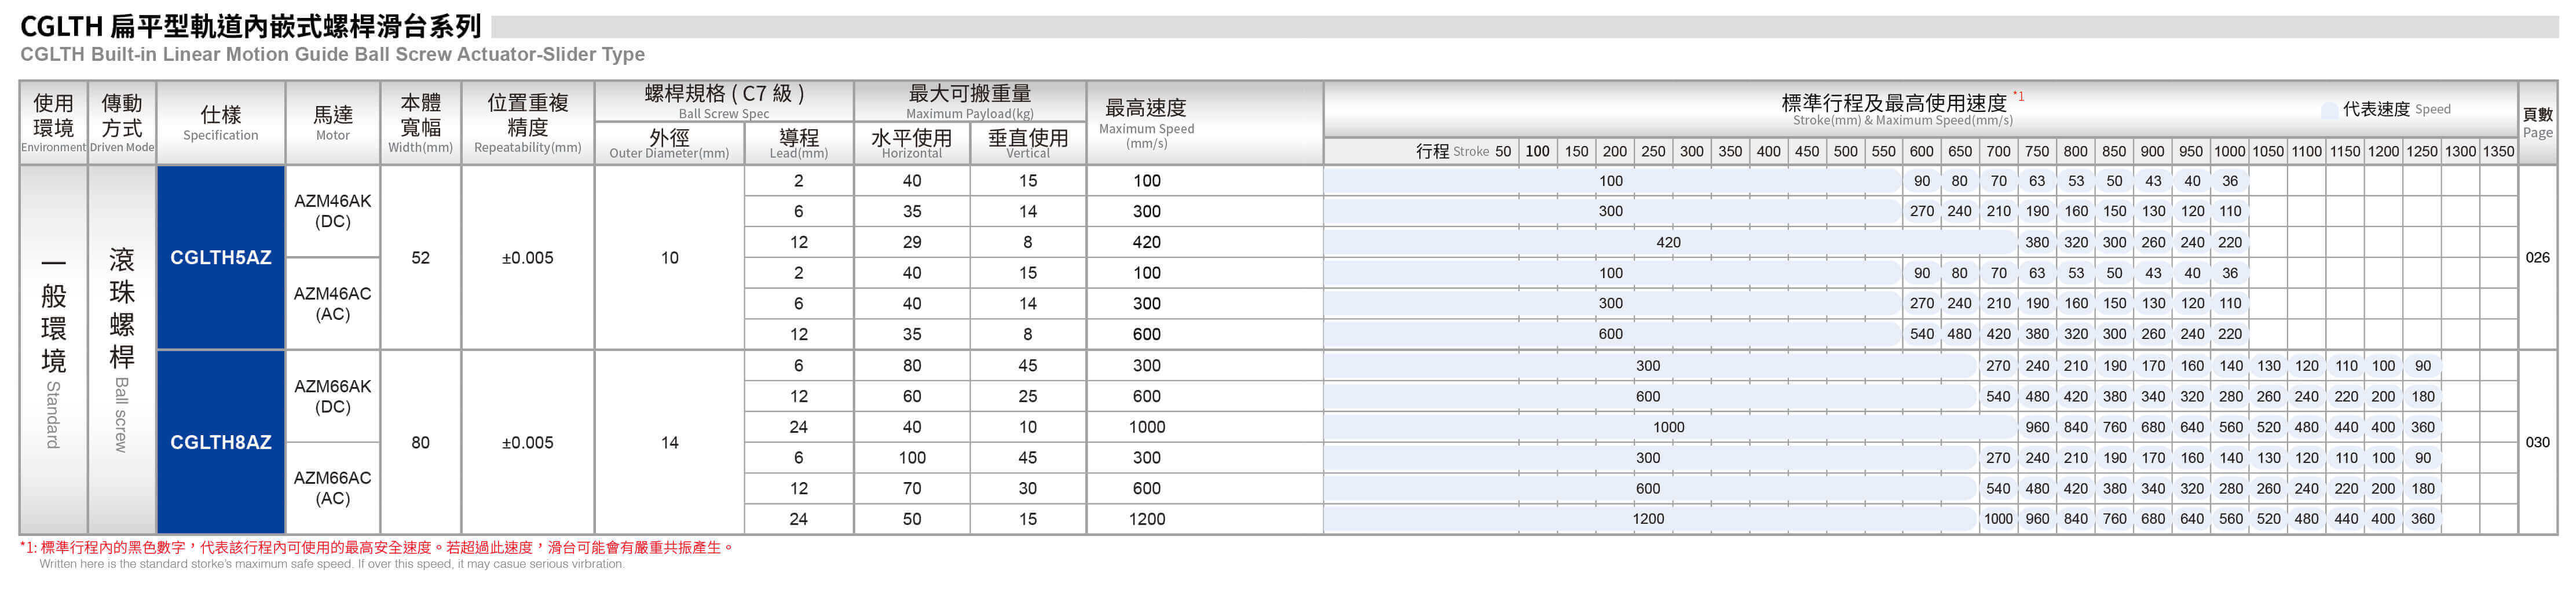Click the "±0.005" repeatability in the CGLTH8AZ row
Viewport: 2576px width, 591px height.
(528, 442)
